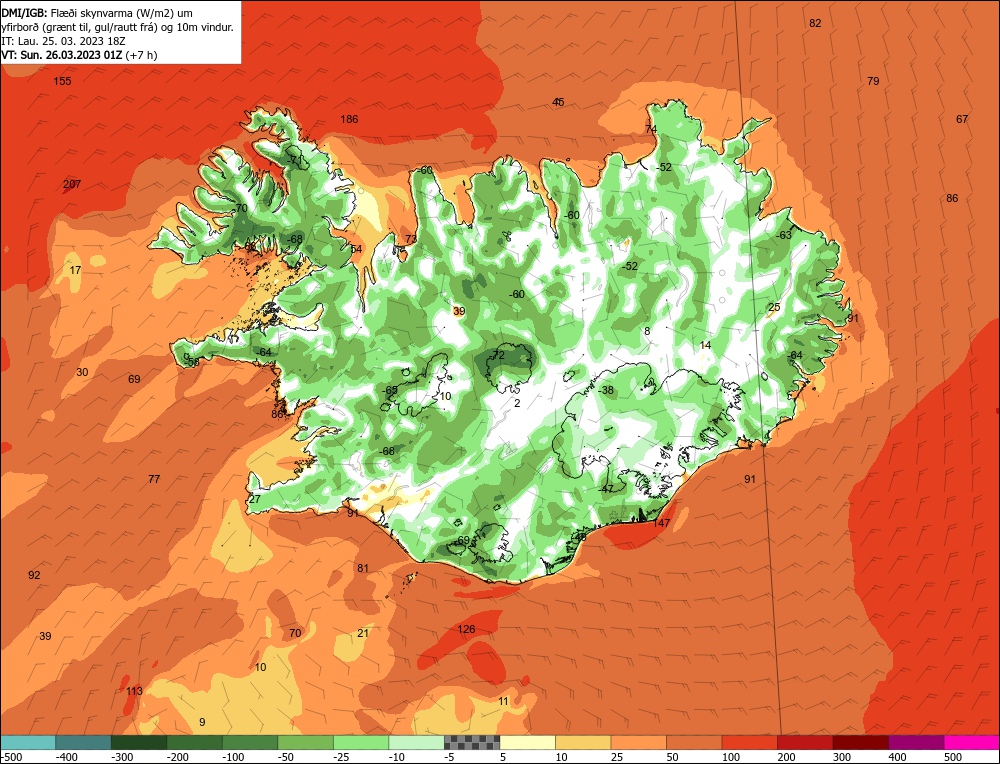The width and height of the screenshot is (1000, 764).
Task: Click the value 126 on the map
Action: pyautogui.click(x=466, y=629)
